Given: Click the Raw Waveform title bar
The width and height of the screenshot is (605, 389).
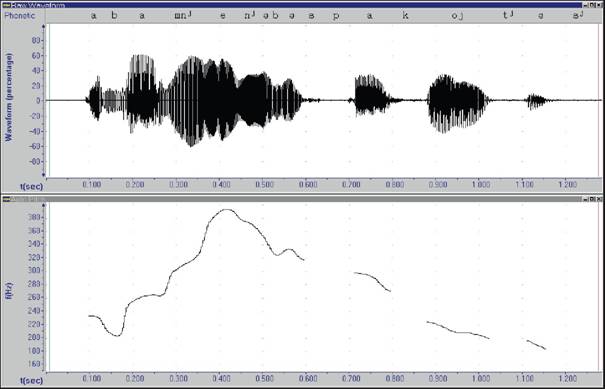Looking at the screenshot, I should coord(293,5).
